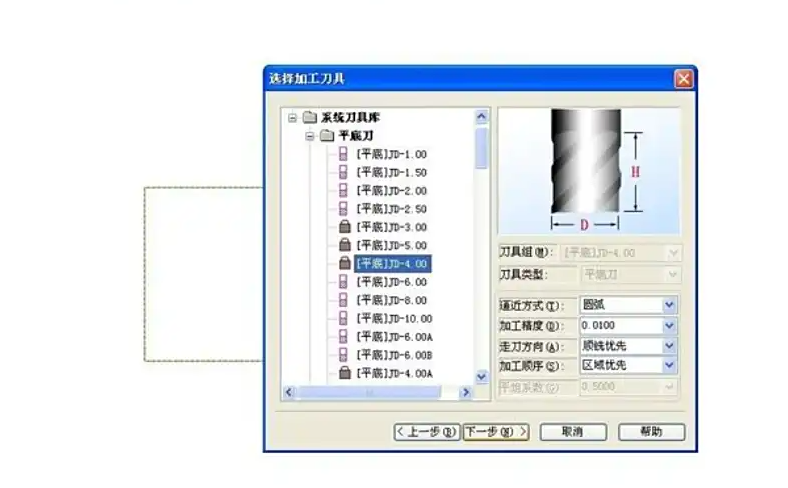This screenshot has height=488, width=788.
Task: Click tool icon beside [平底]JD-1.50
Action: 343,172
